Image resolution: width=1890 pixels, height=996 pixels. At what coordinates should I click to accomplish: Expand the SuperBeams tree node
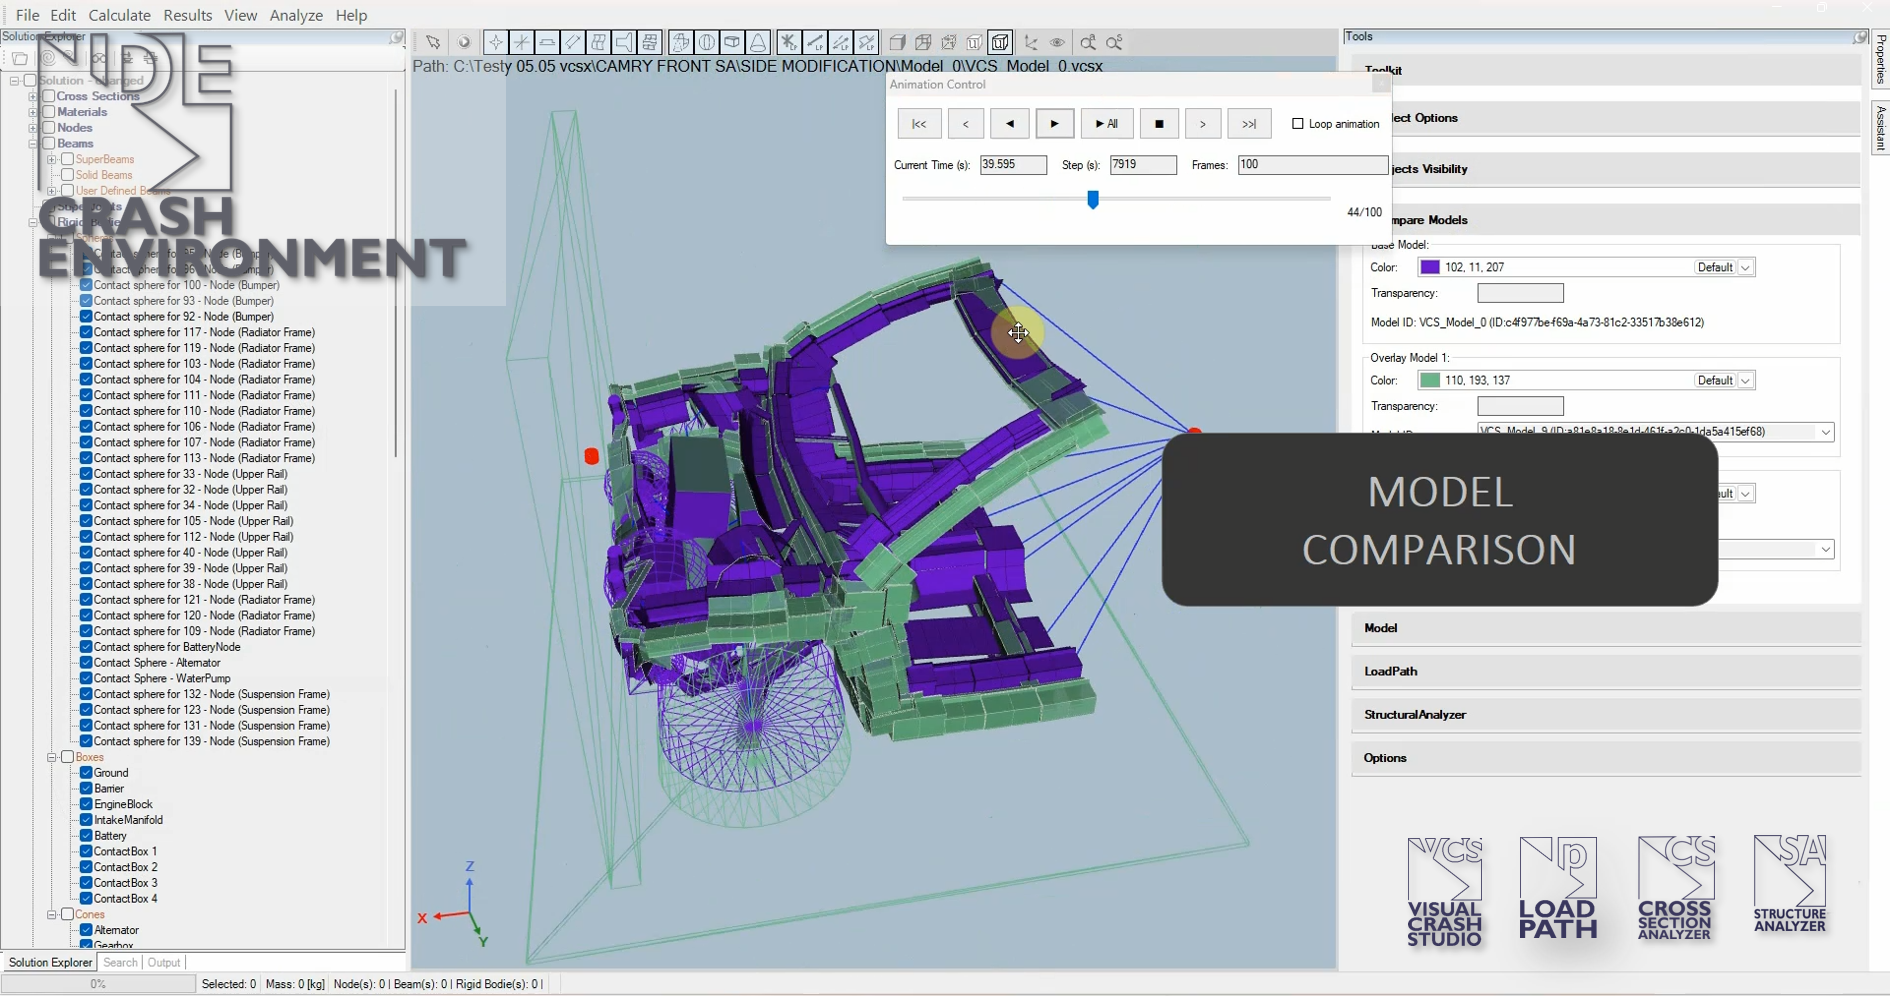(52, 159)
